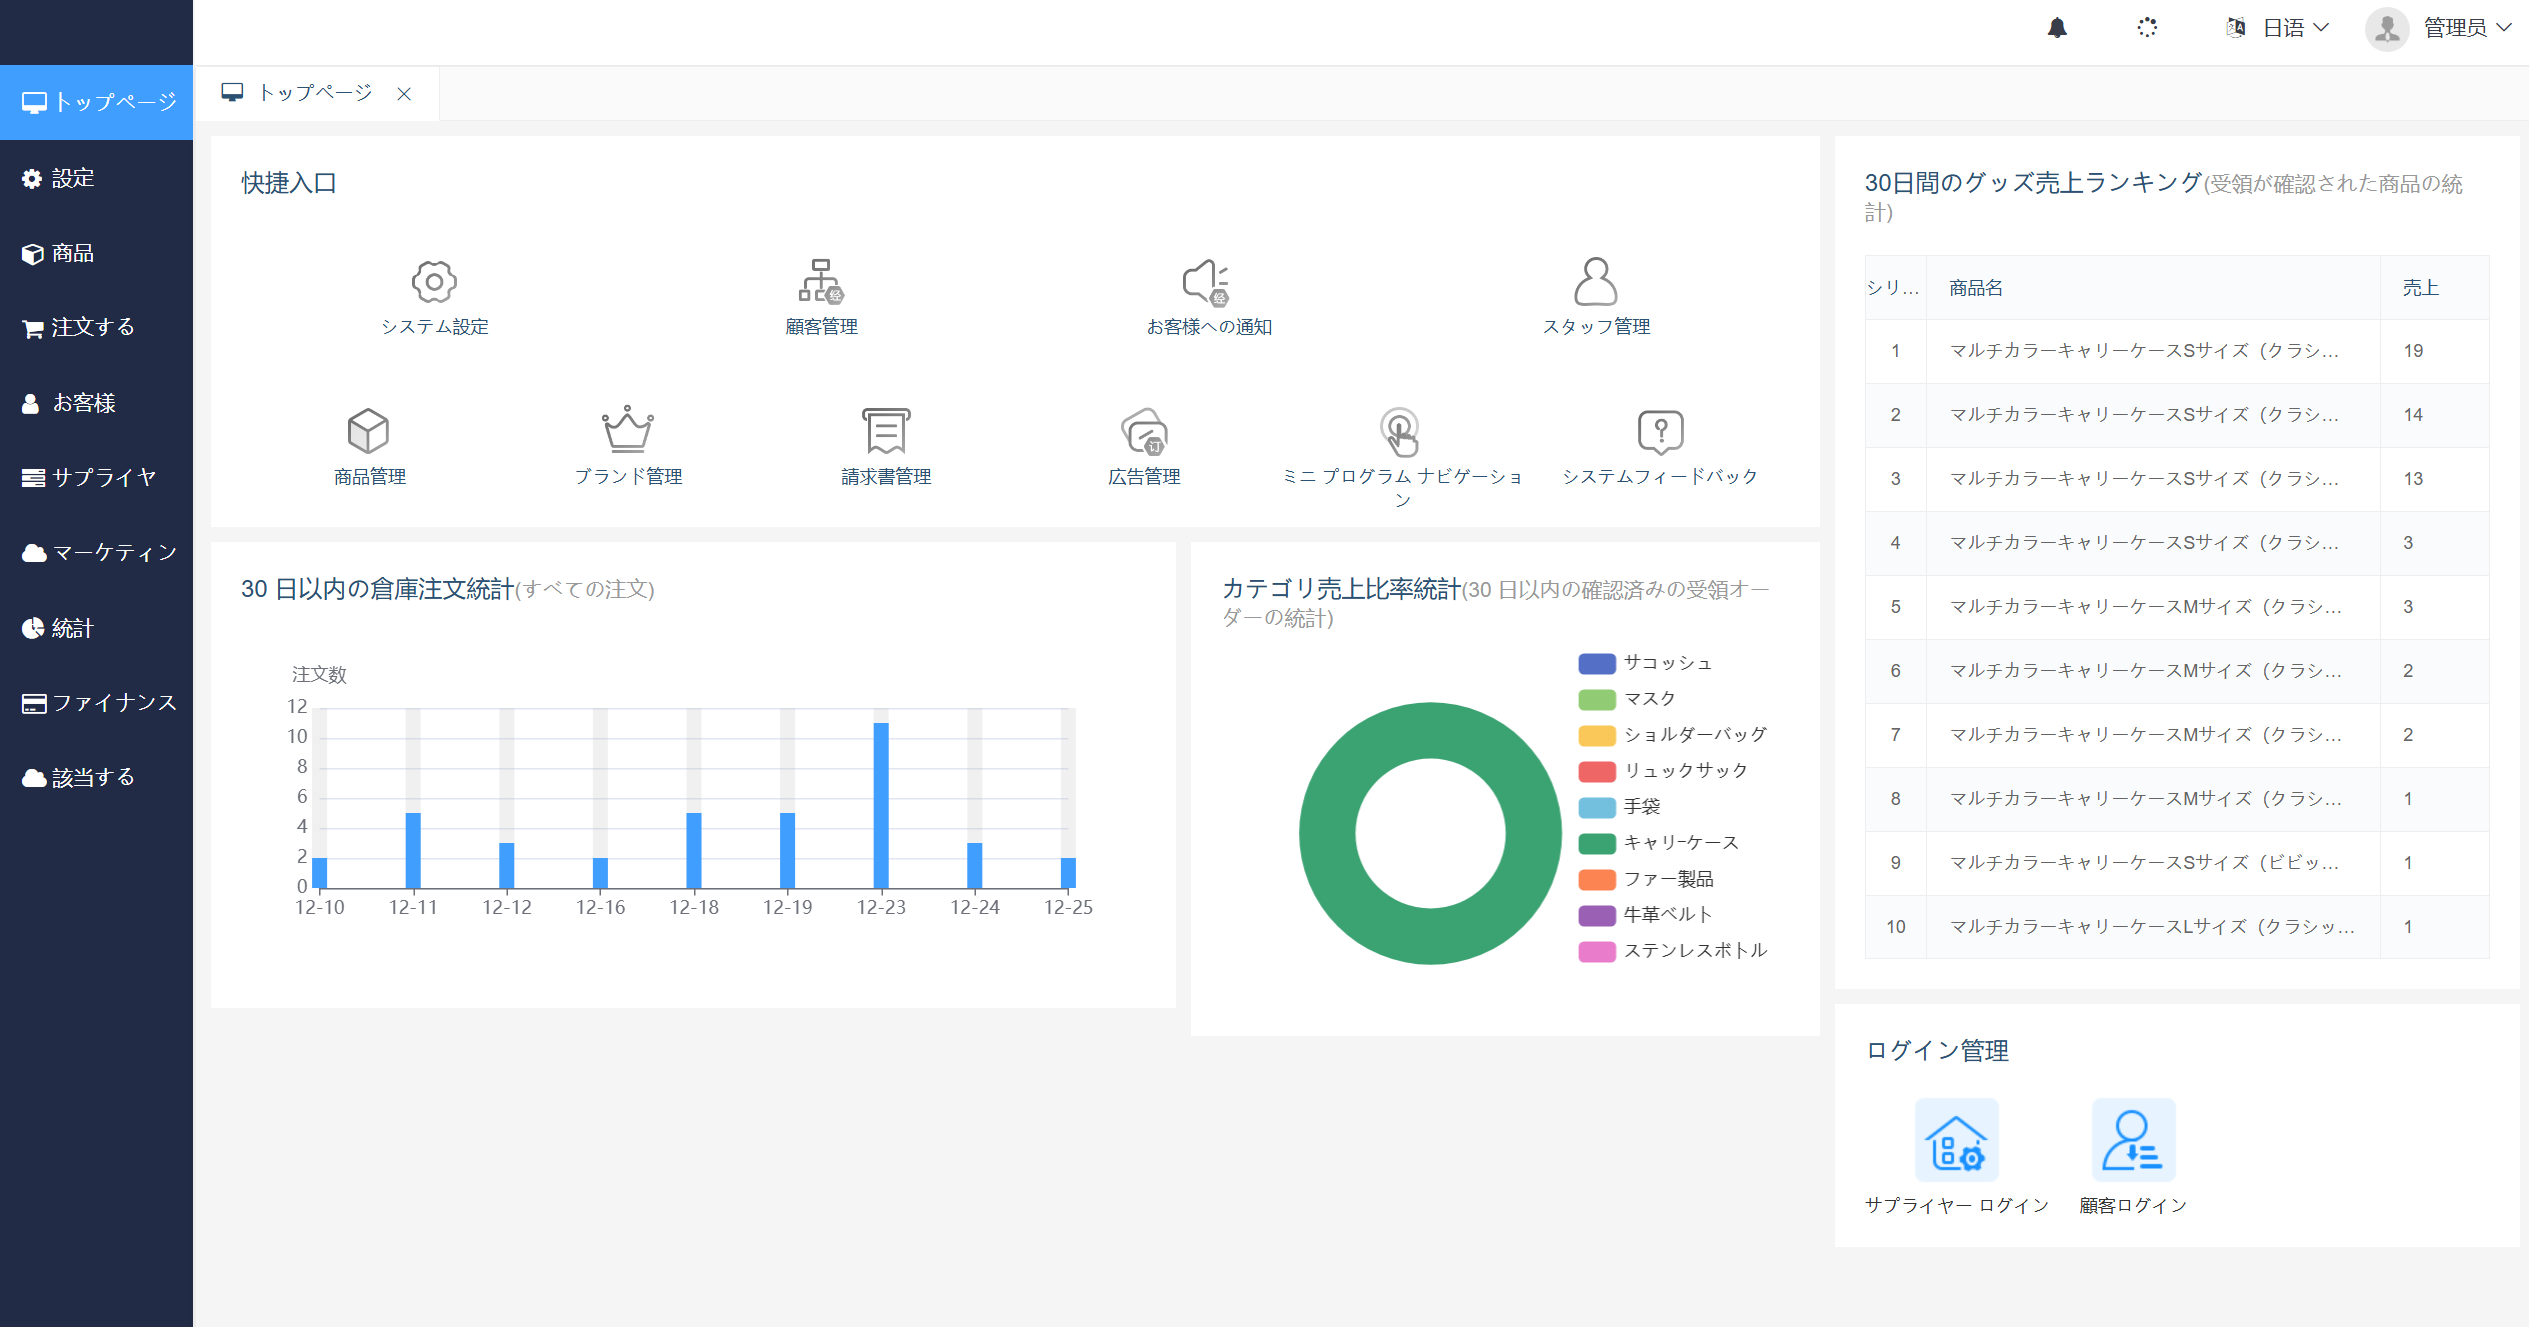Click the notification bell icon
The image size is (2529, 1327).
[2057, 28]
